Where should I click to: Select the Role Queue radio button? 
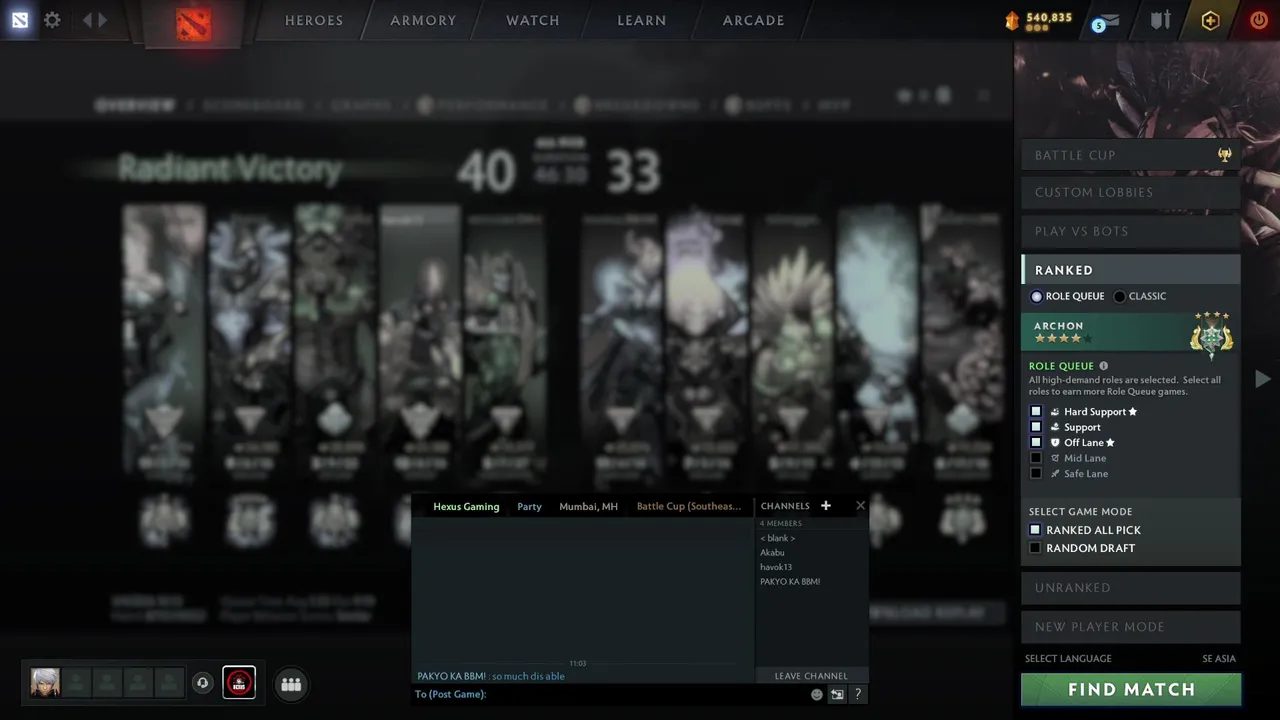(x=1037, y=296)
